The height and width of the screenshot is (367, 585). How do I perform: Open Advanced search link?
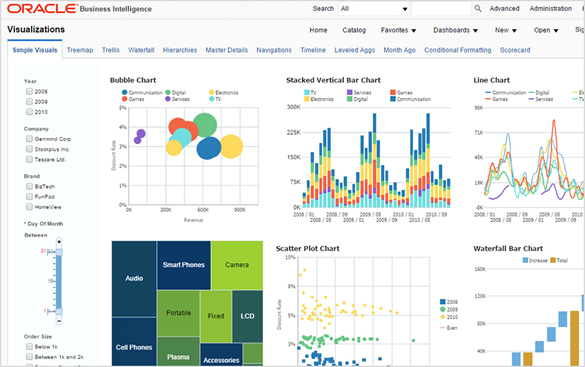(x=504, y=8)
